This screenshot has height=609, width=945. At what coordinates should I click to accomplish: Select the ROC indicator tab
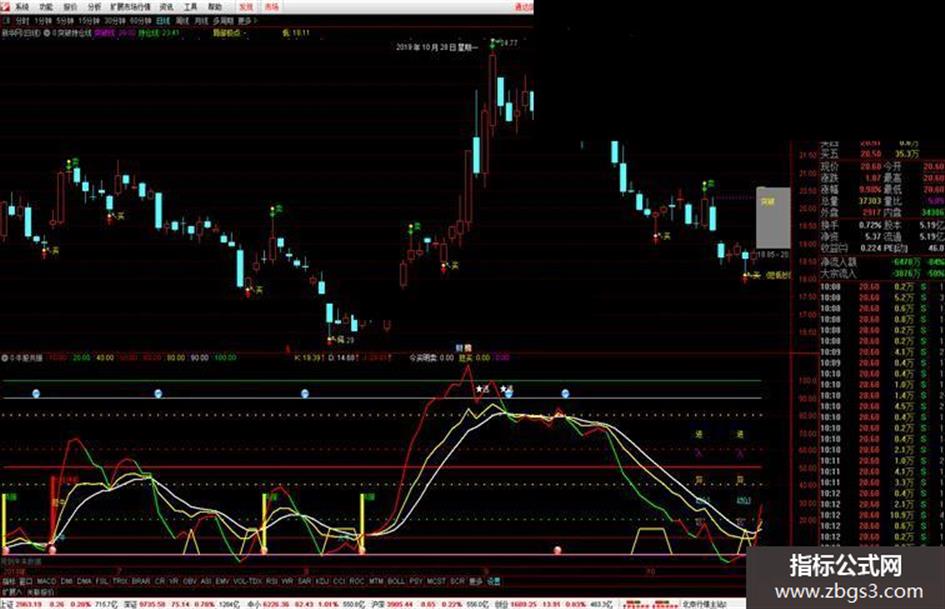[x=357, y=581]
